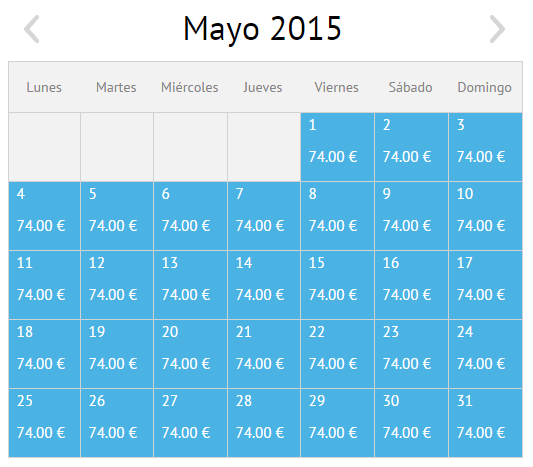The width and height of the screenshot is (533, 467).
Task: Go to next month using right arrow
Action: (497, 29)
